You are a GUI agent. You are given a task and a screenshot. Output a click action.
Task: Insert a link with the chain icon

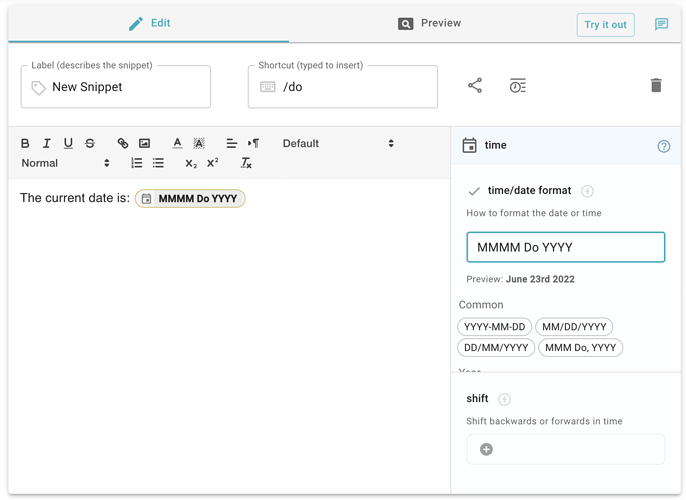(122, 143)
